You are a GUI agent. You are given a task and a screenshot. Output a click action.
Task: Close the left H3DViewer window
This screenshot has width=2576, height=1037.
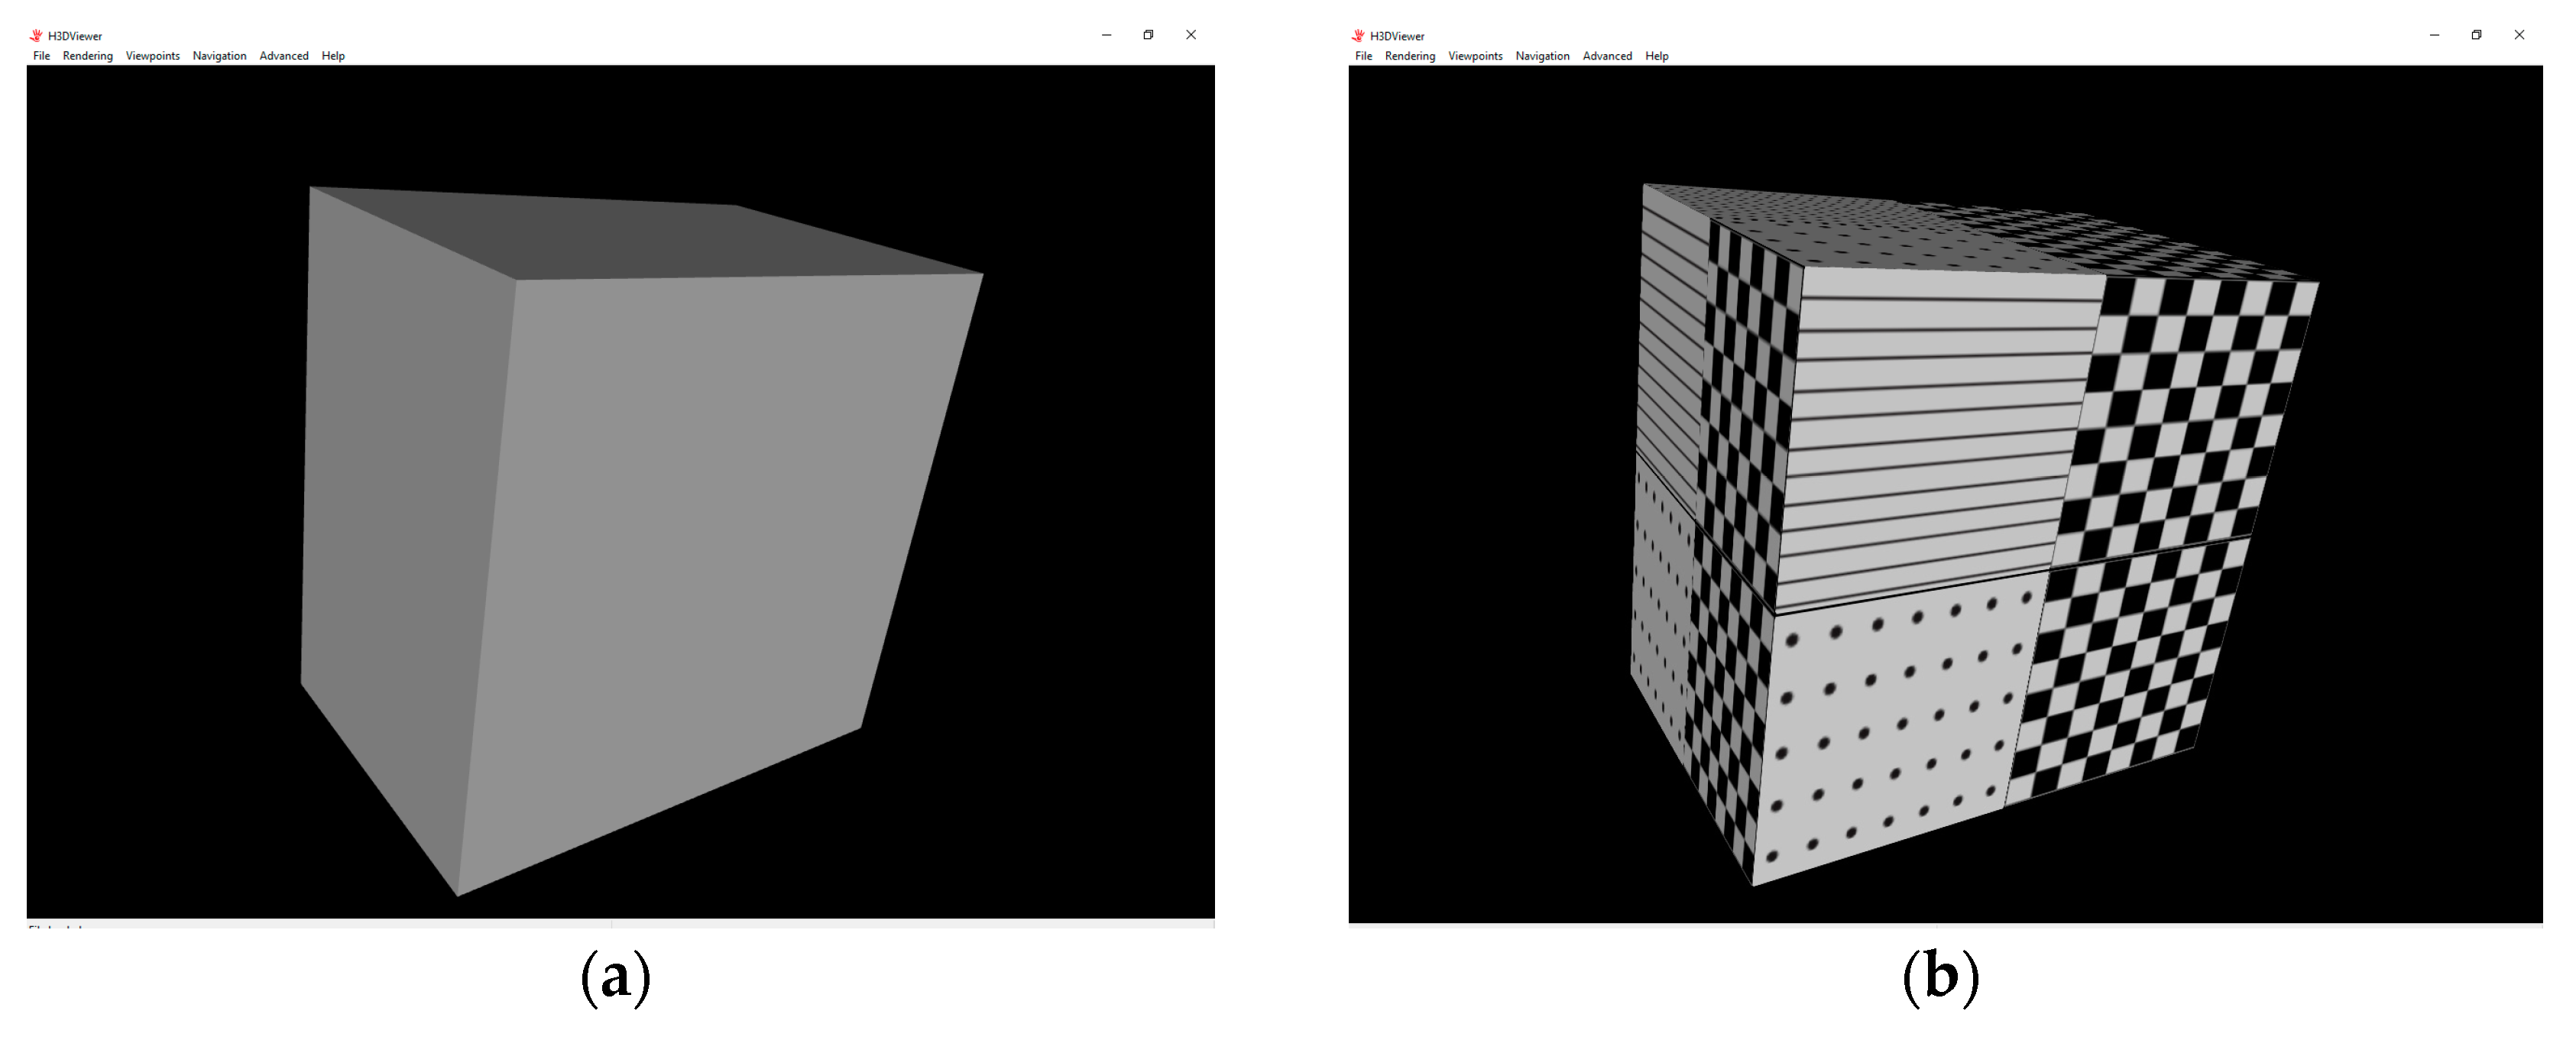tap(1190, 35)
